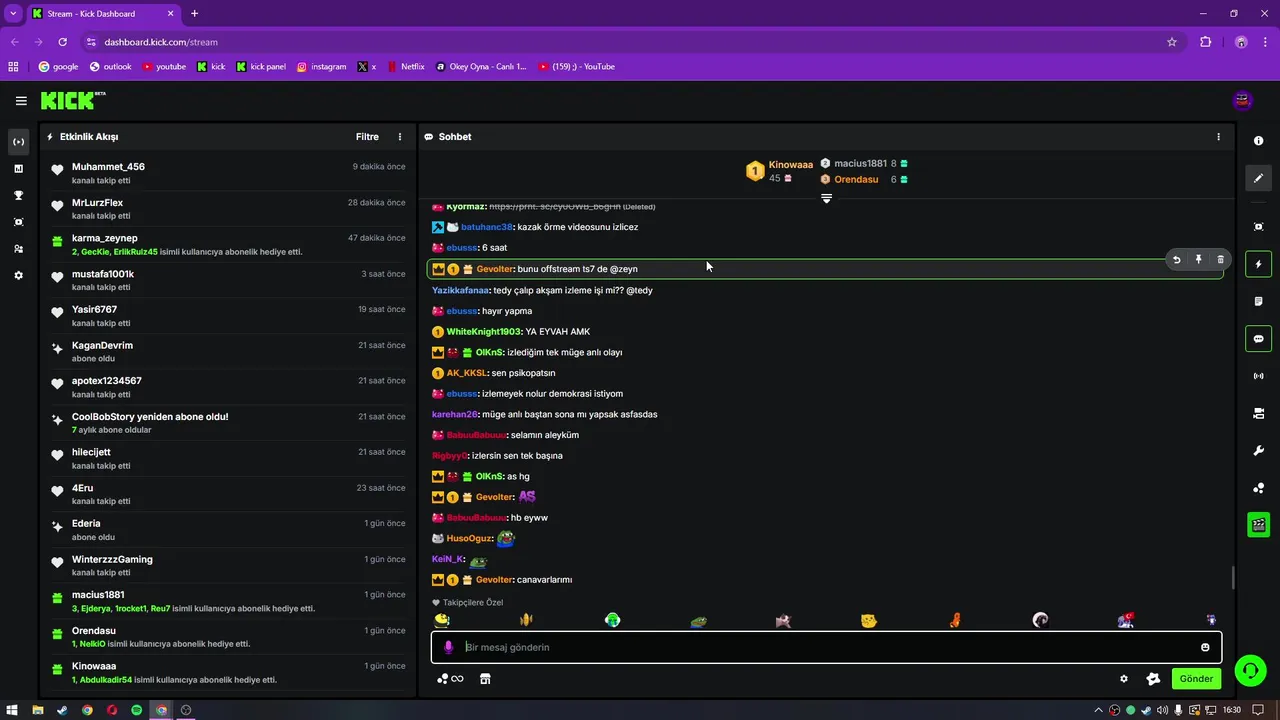Viewport: 1280px width, 720px height.
Task: Open Spotify from the taskbar
Action: (x=137, y=710)
